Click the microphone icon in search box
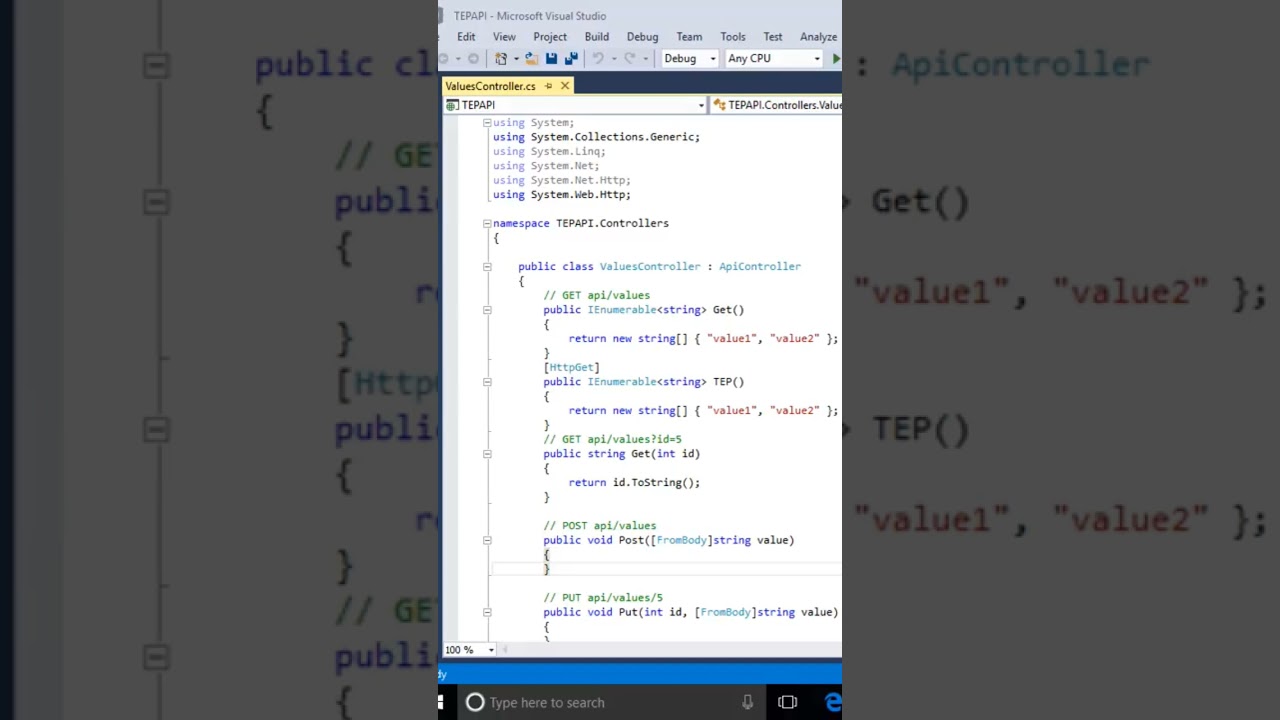This screenshot has height=720, width=1280. (x=747, y=702)
